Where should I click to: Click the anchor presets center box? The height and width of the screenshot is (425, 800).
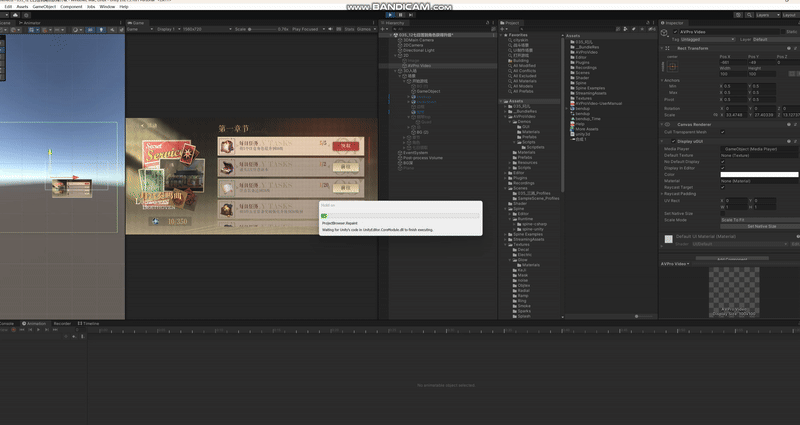tap(672, 67)
